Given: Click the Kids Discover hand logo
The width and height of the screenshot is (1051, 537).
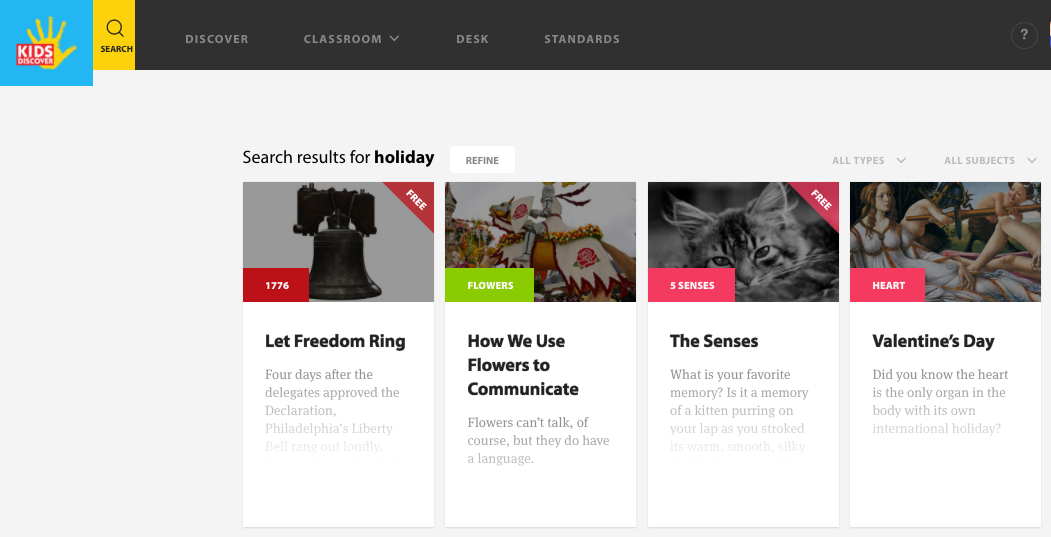Looking at the screenshot, I should click(46, 43).
